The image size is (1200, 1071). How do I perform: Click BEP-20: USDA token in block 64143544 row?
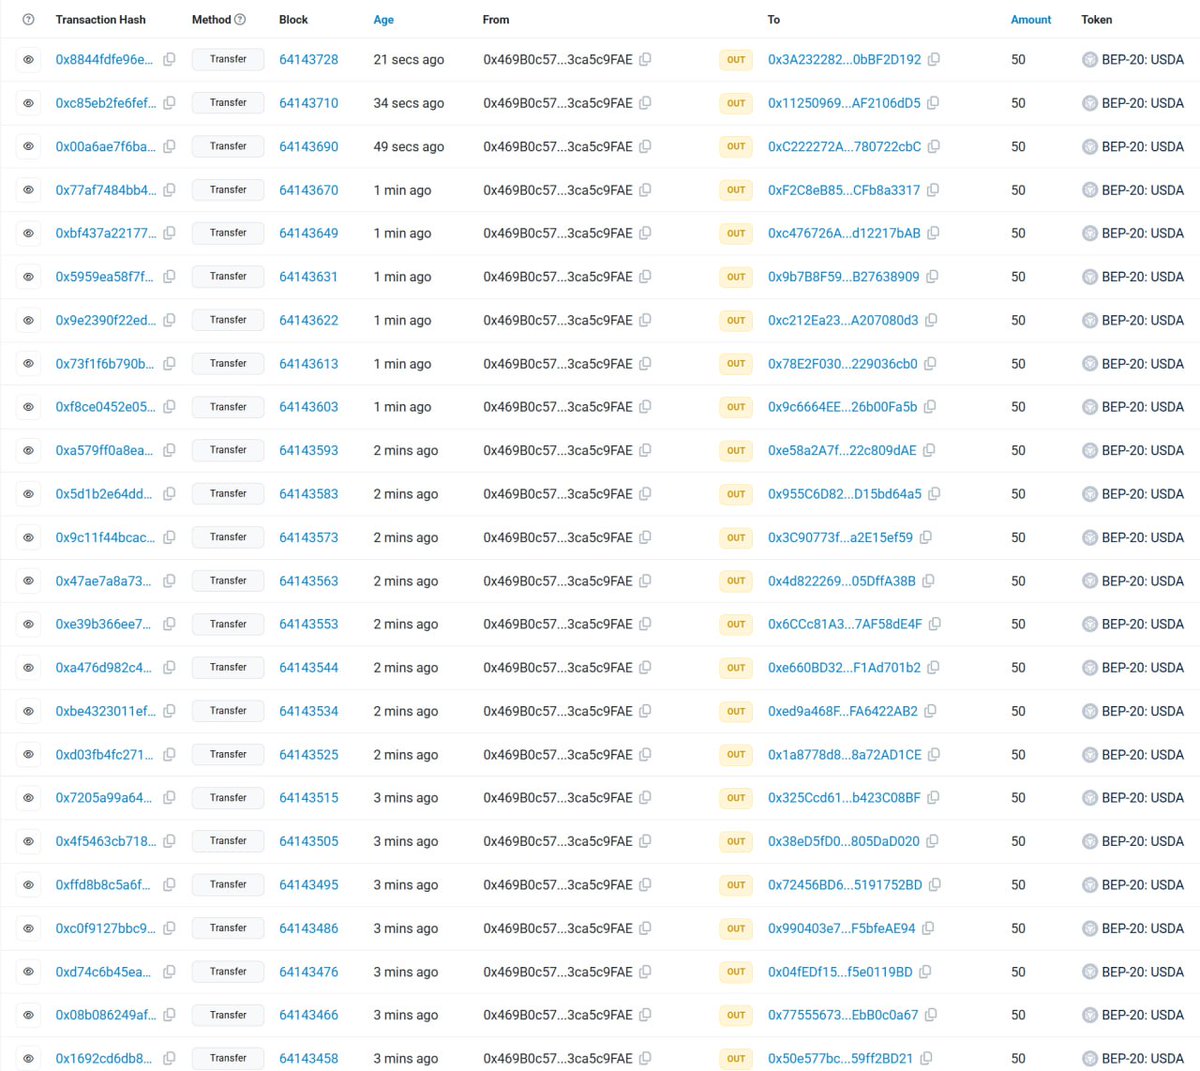[1142, 667]
